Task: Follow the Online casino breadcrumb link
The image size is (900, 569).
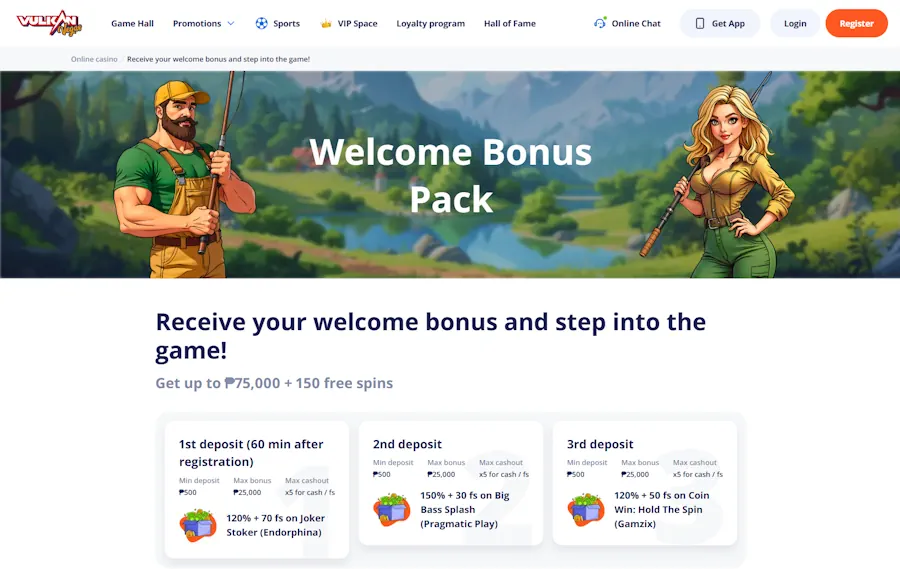Action: (94, 59)
